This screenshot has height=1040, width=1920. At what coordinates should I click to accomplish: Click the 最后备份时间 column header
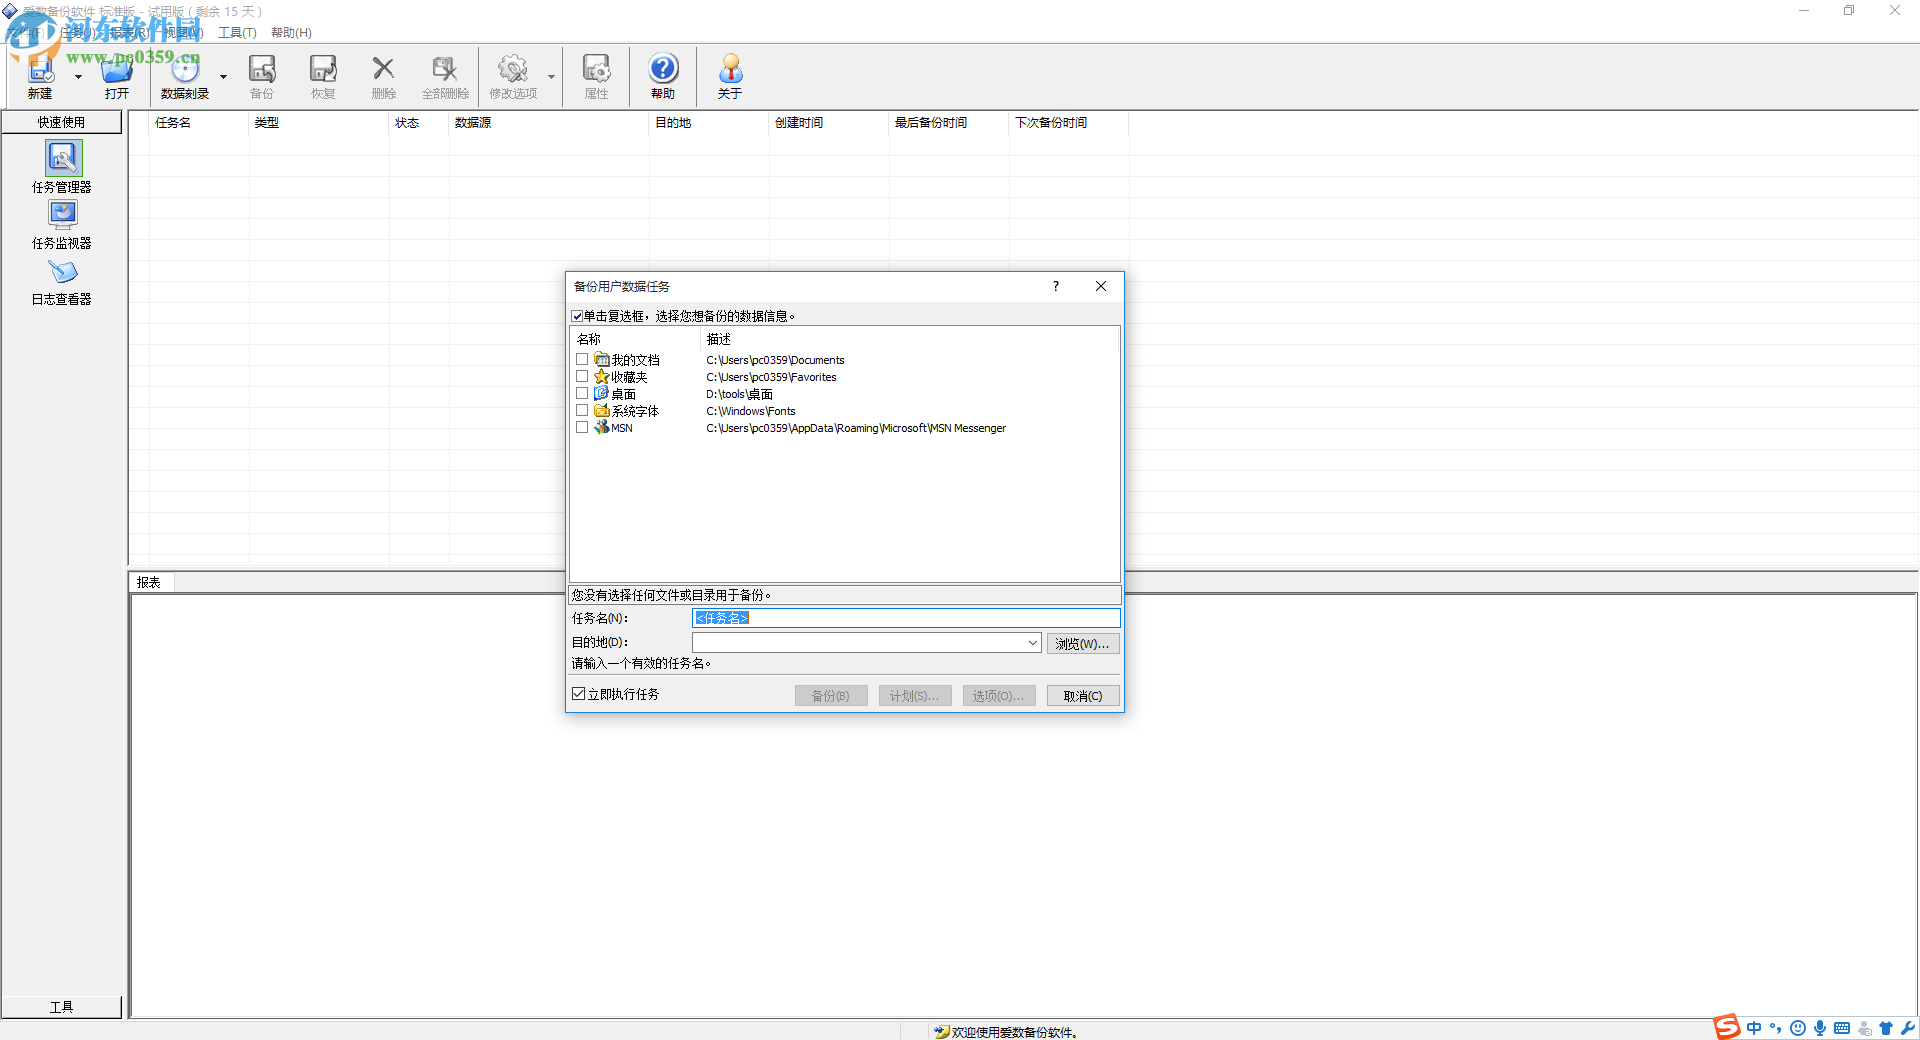pyautogui.click(x=949, y=122)
